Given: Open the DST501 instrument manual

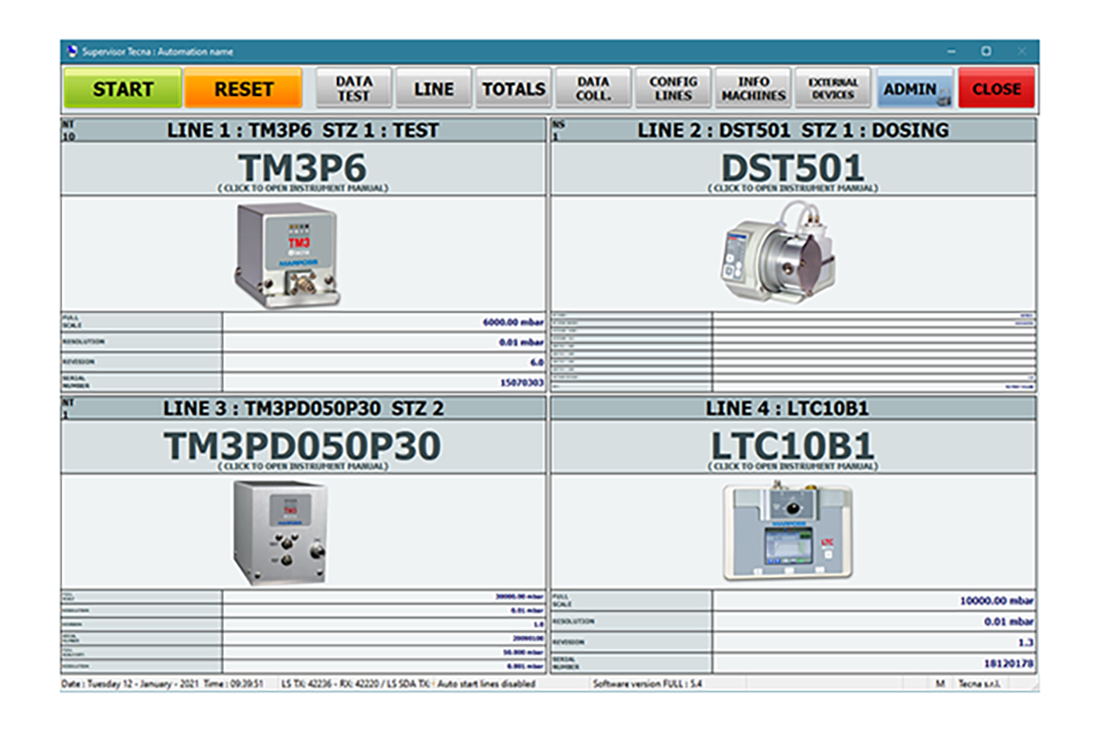Looking at the screenshot, I should click(x=793, y=169).
